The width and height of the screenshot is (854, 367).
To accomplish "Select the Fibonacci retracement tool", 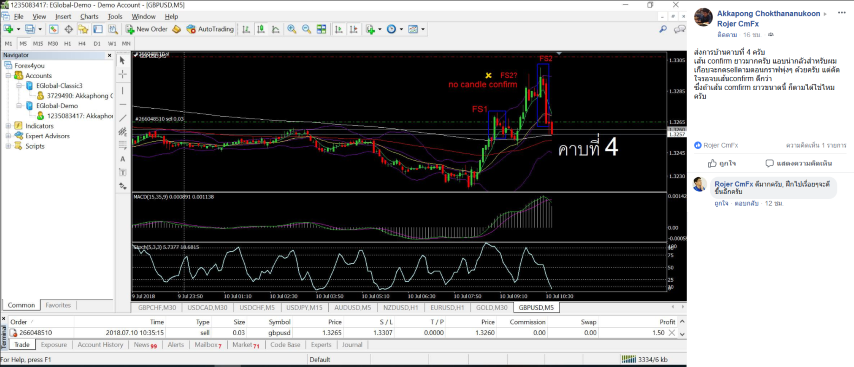I will [x=122, y=145].
